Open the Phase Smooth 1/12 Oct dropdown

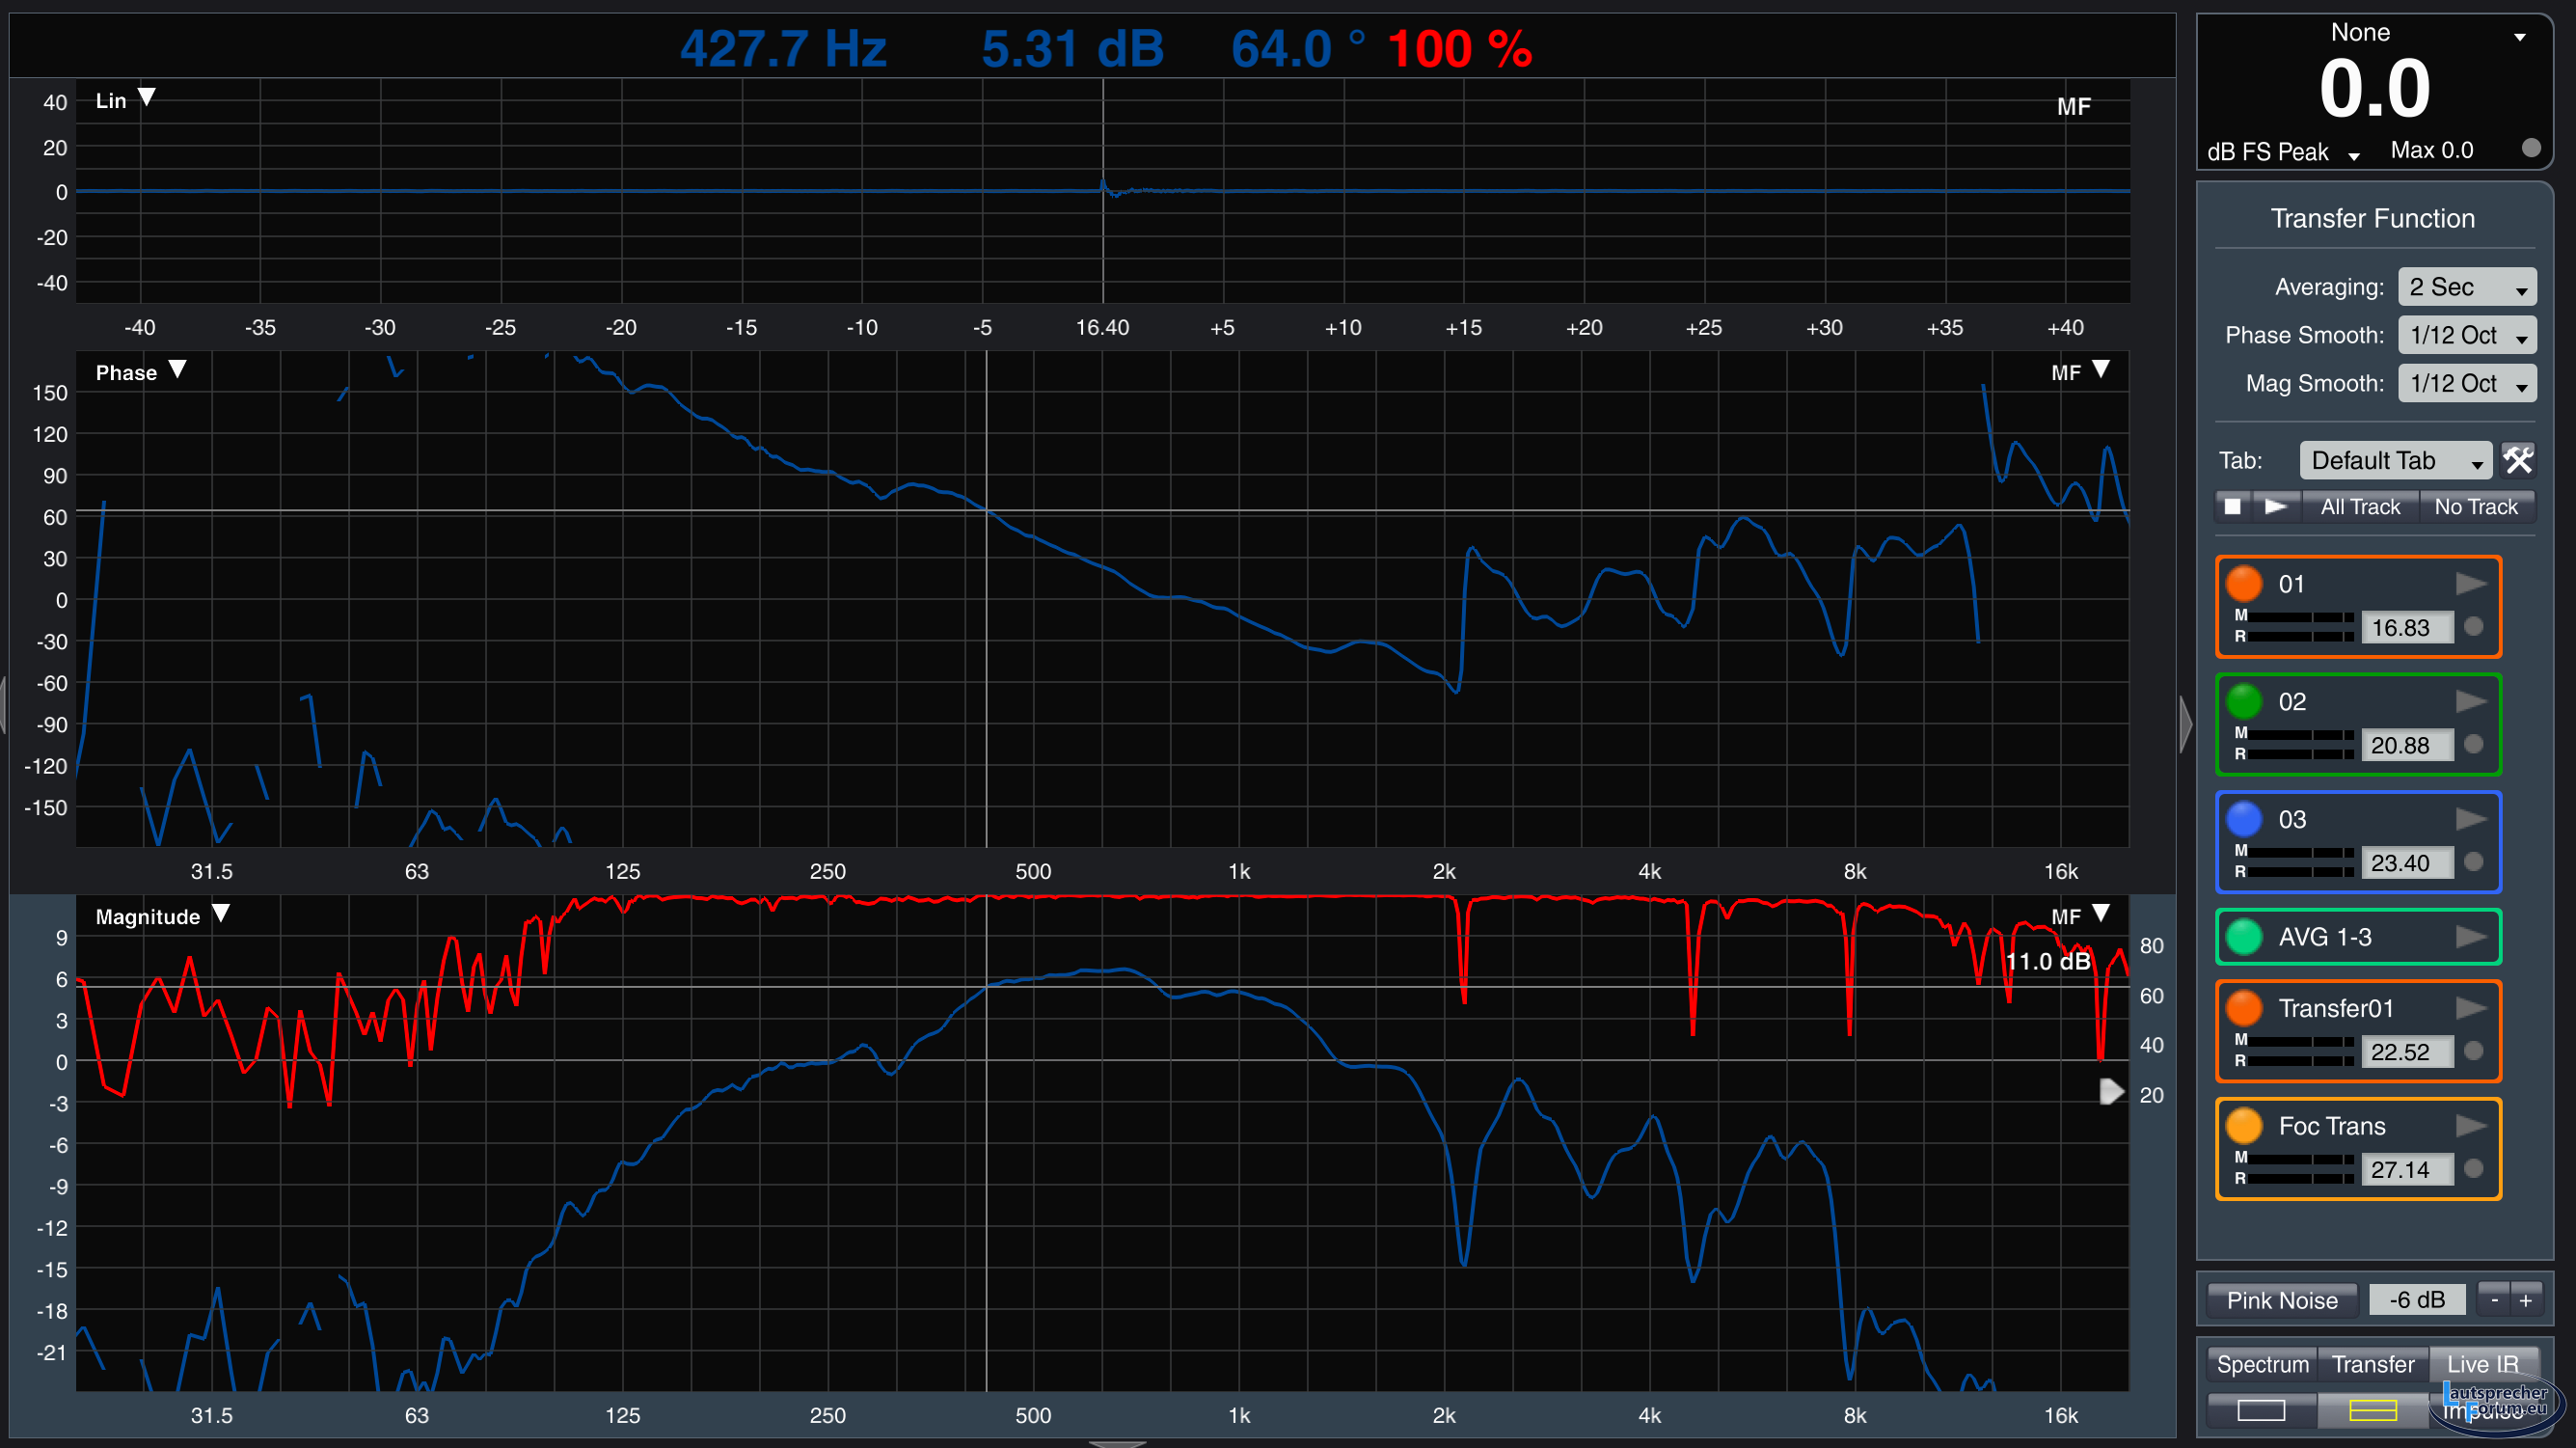tap(2466, 335)
